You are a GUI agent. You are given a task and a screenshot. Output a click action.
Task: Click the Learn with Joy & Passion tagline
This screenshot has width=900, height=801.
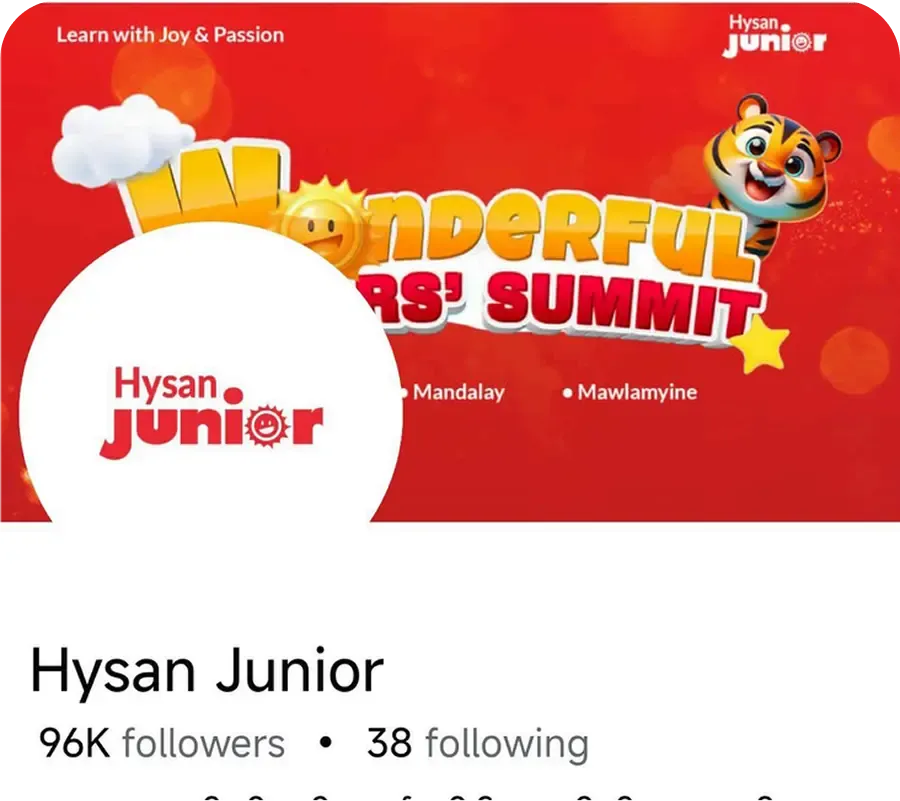tap(170, 35)
